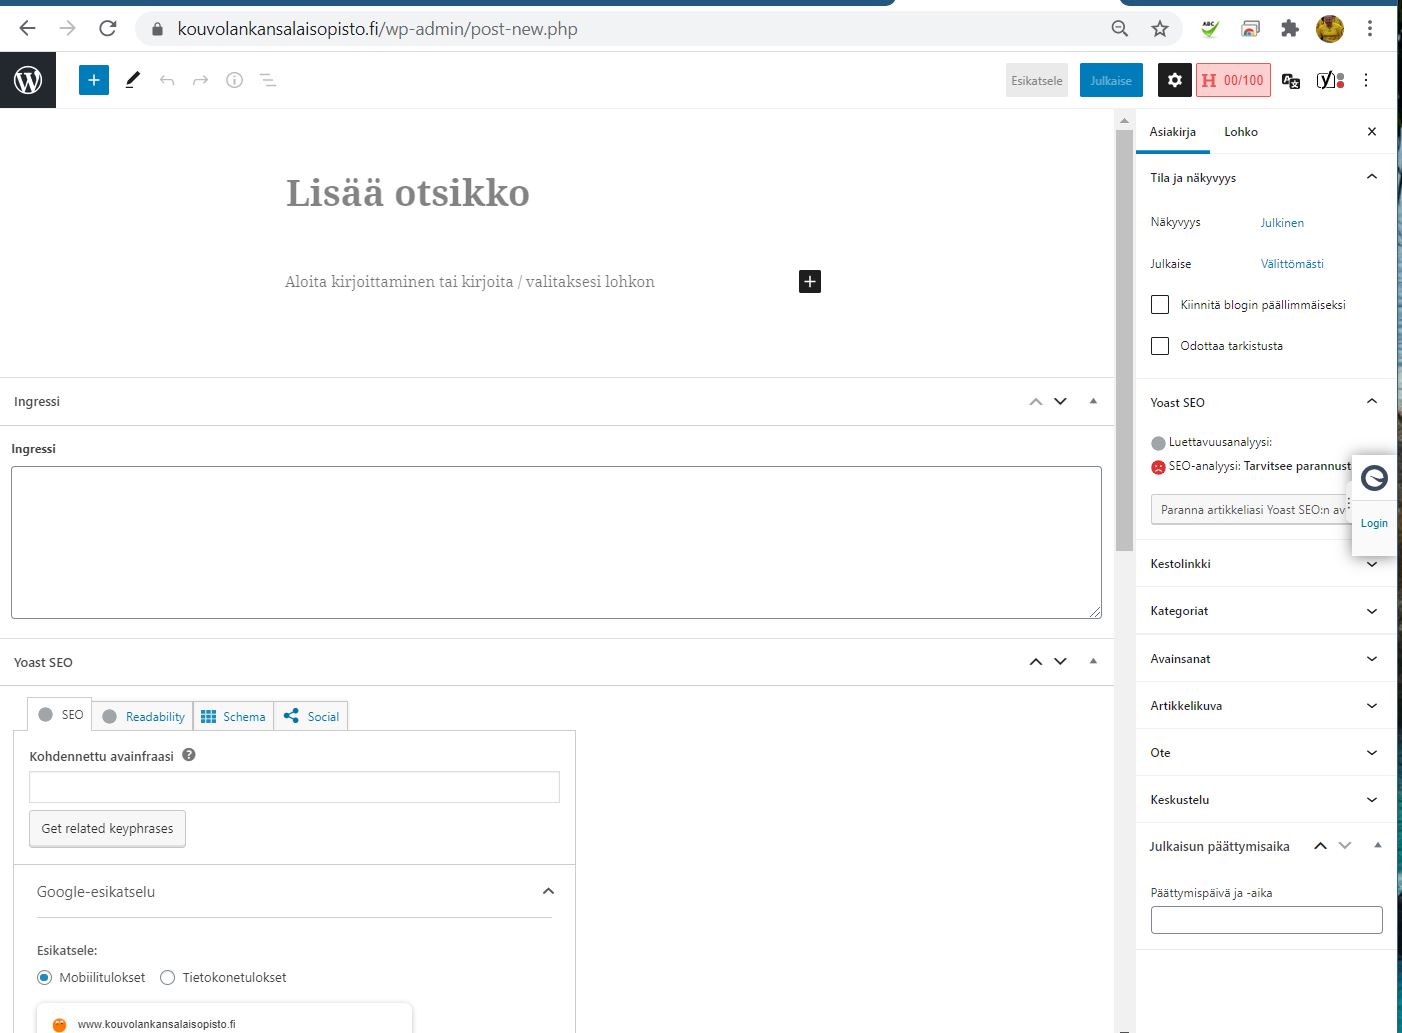The image size is (1402, 1033).
Task: Click Get related keyphrases button
Action: coord(107,829)
